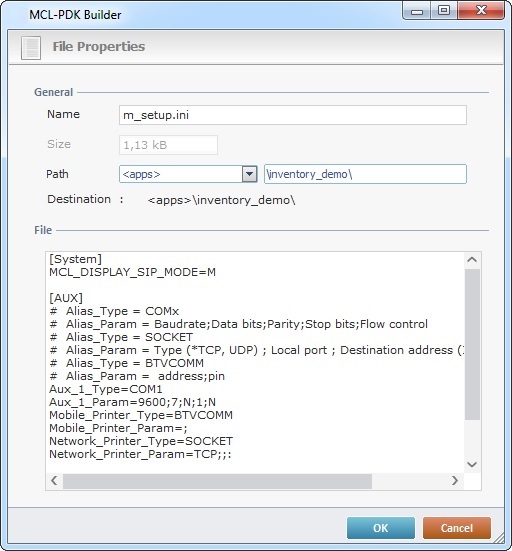
Task: Click the horizontal scrollbar thumb
Action: click(217, 481)
